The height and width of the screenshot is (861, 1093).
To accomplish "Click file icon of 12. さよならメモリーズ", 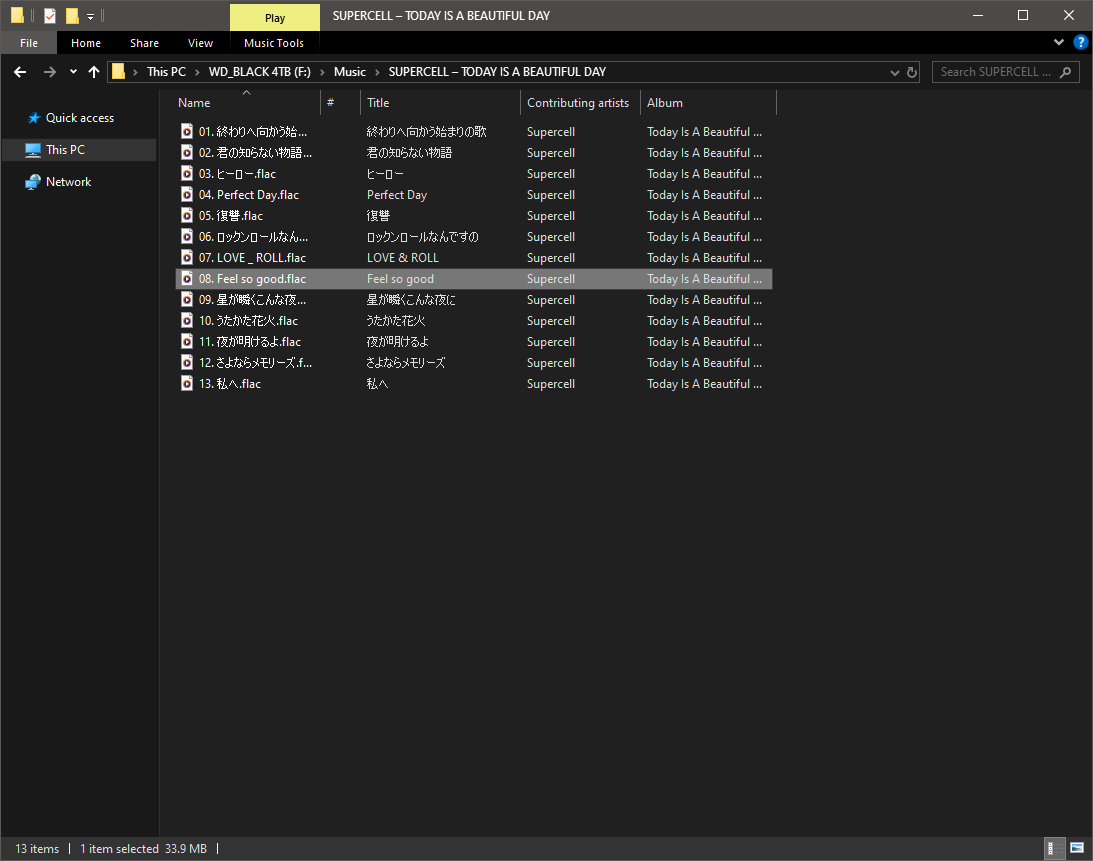I will (x=187, y=362).
